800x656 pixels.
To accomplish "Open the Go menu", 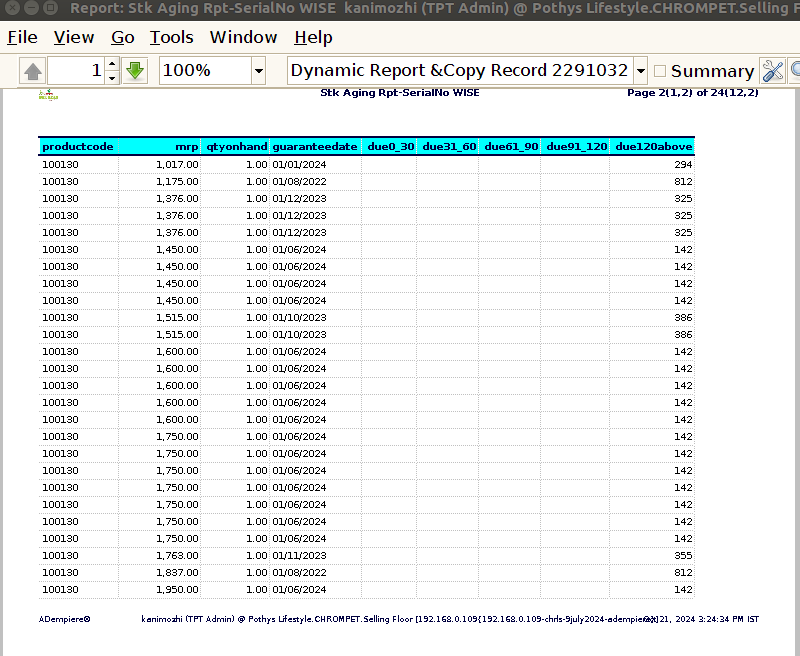I will point(122,37).
